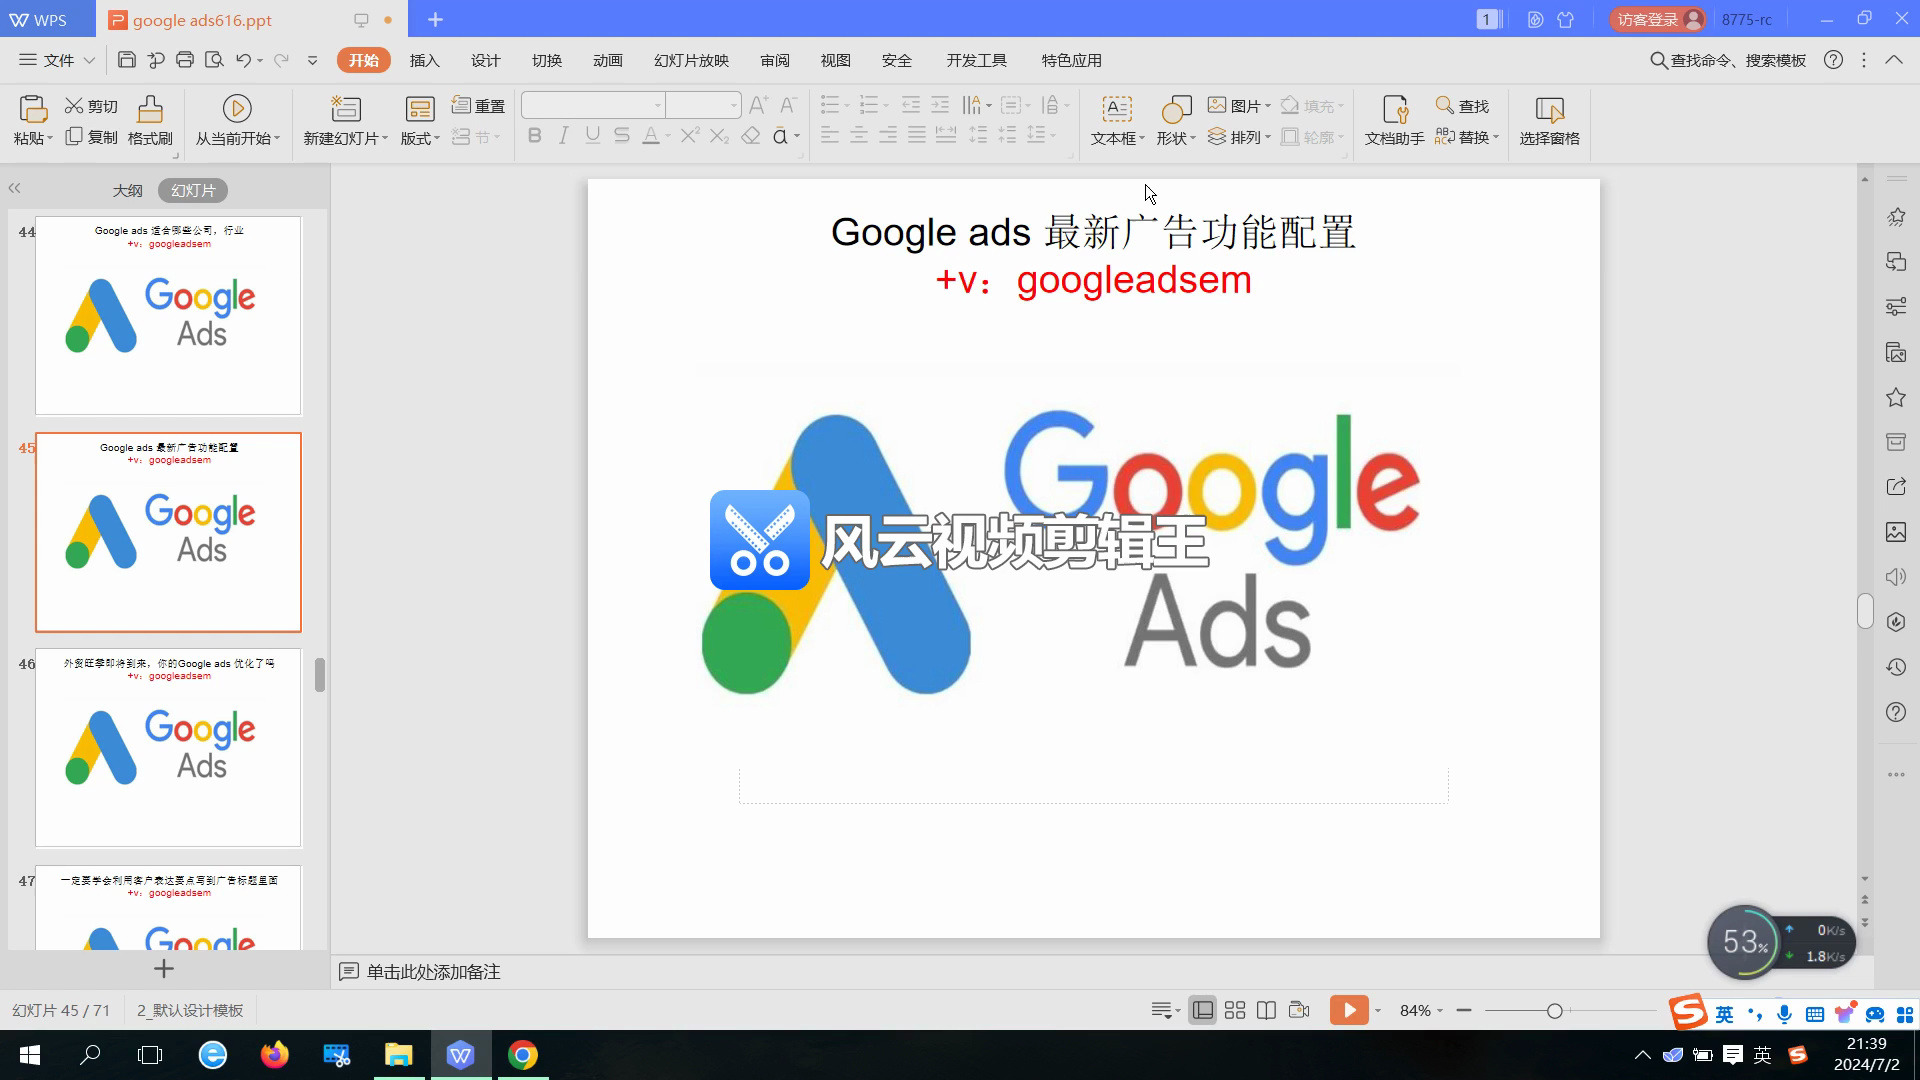Click the zoom out minus button
Screen dimensions: 1920x1080
pyautogui.click(x=1464, y=1010)
